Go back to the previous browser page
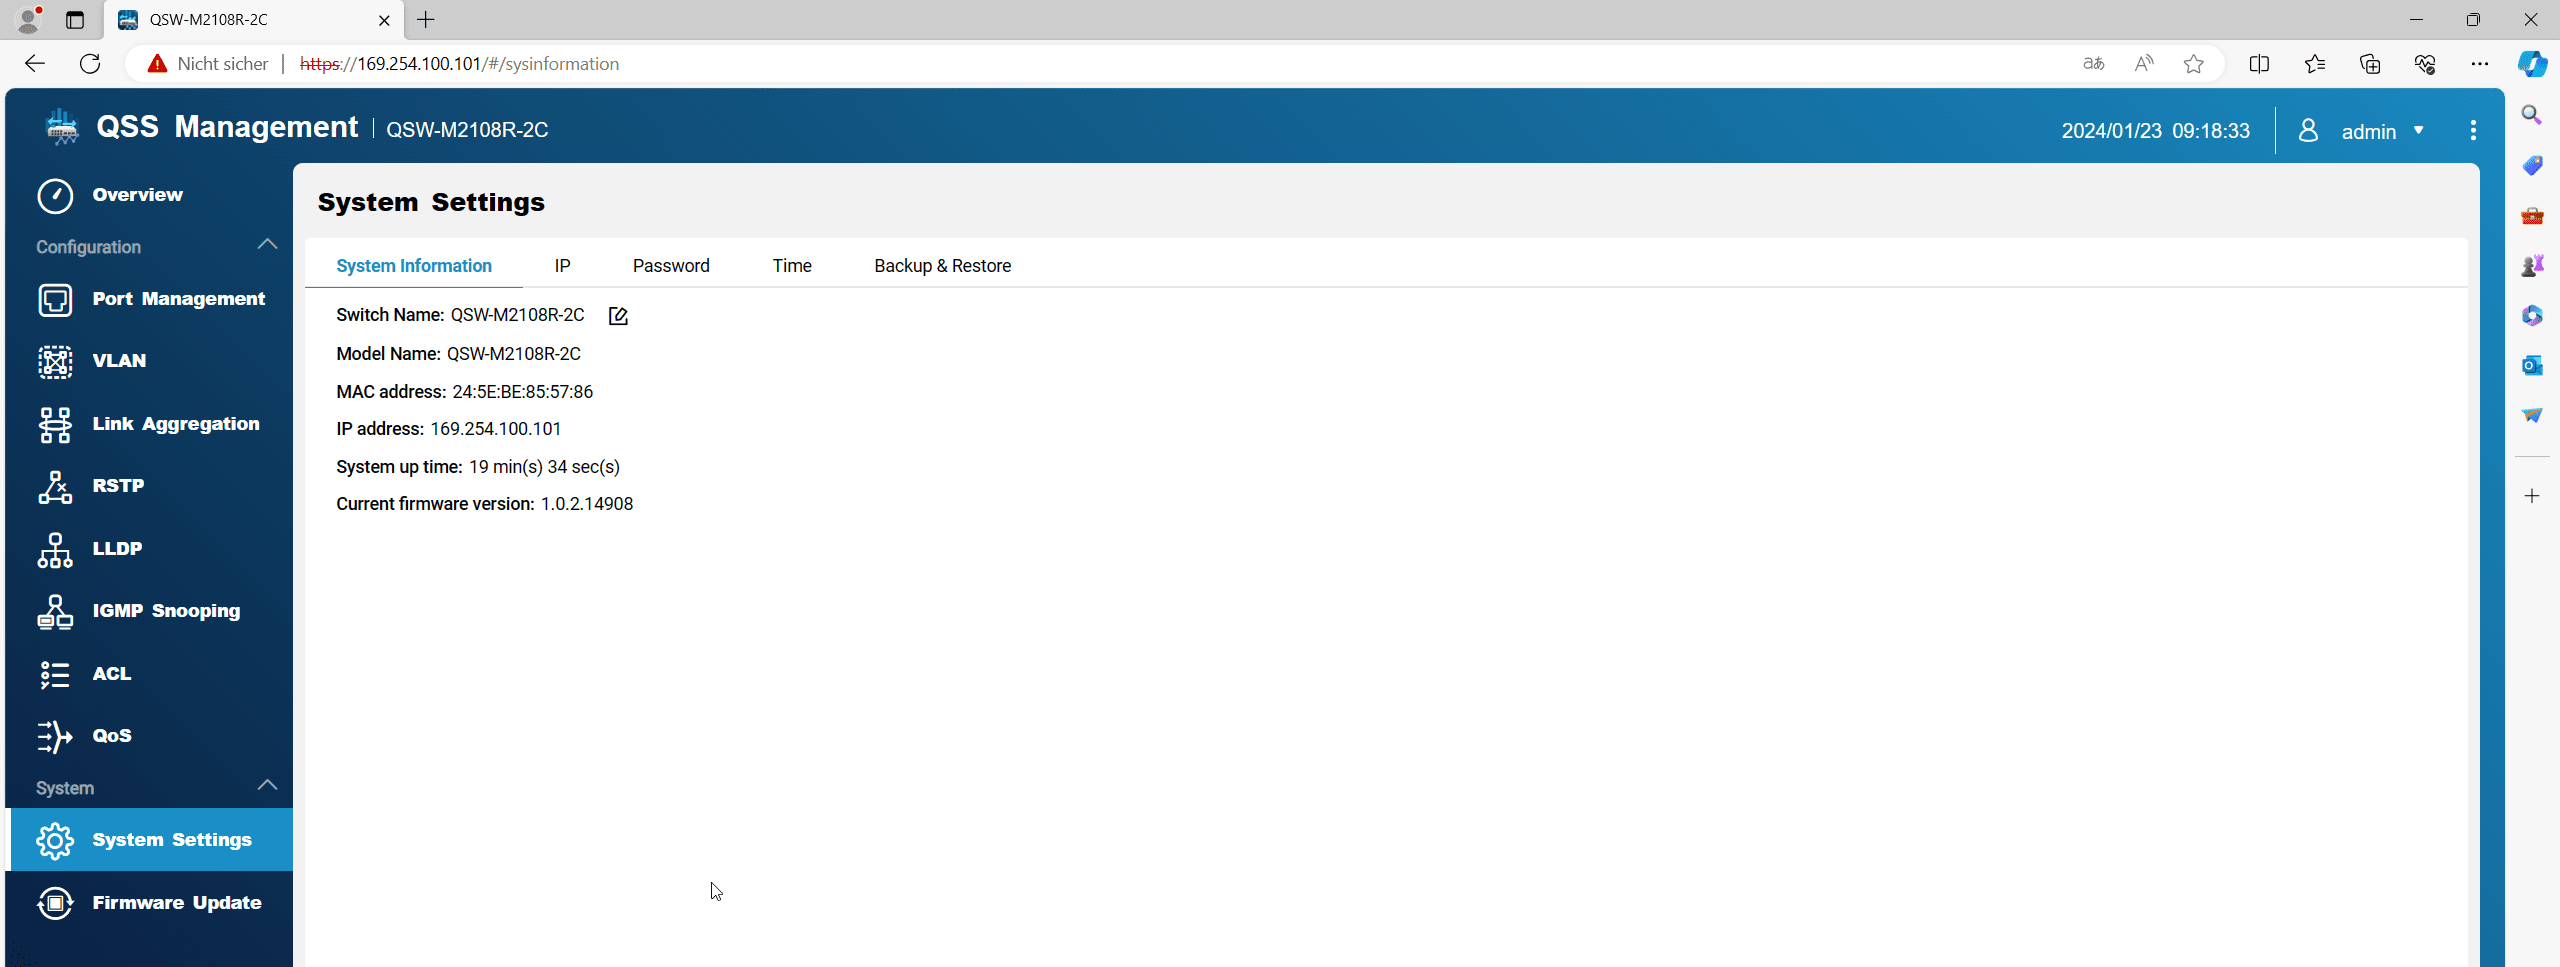2560x967 pixels. click(35, 64)
